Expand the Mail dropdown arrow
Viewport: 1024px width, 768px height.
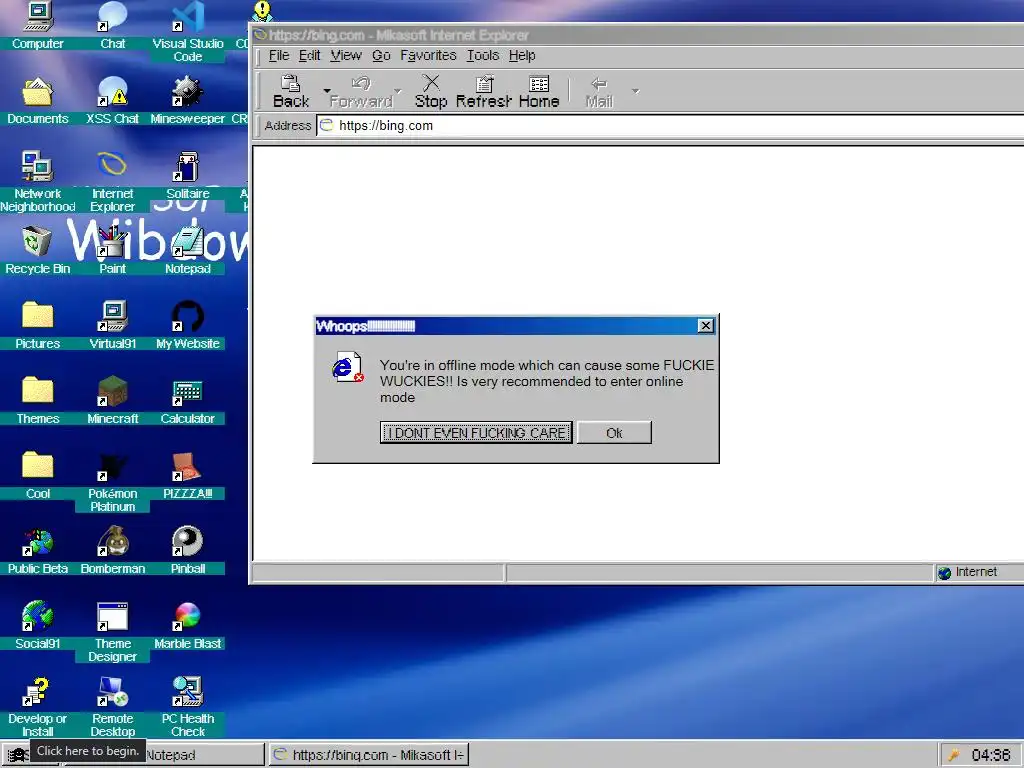tap(635, 91)
